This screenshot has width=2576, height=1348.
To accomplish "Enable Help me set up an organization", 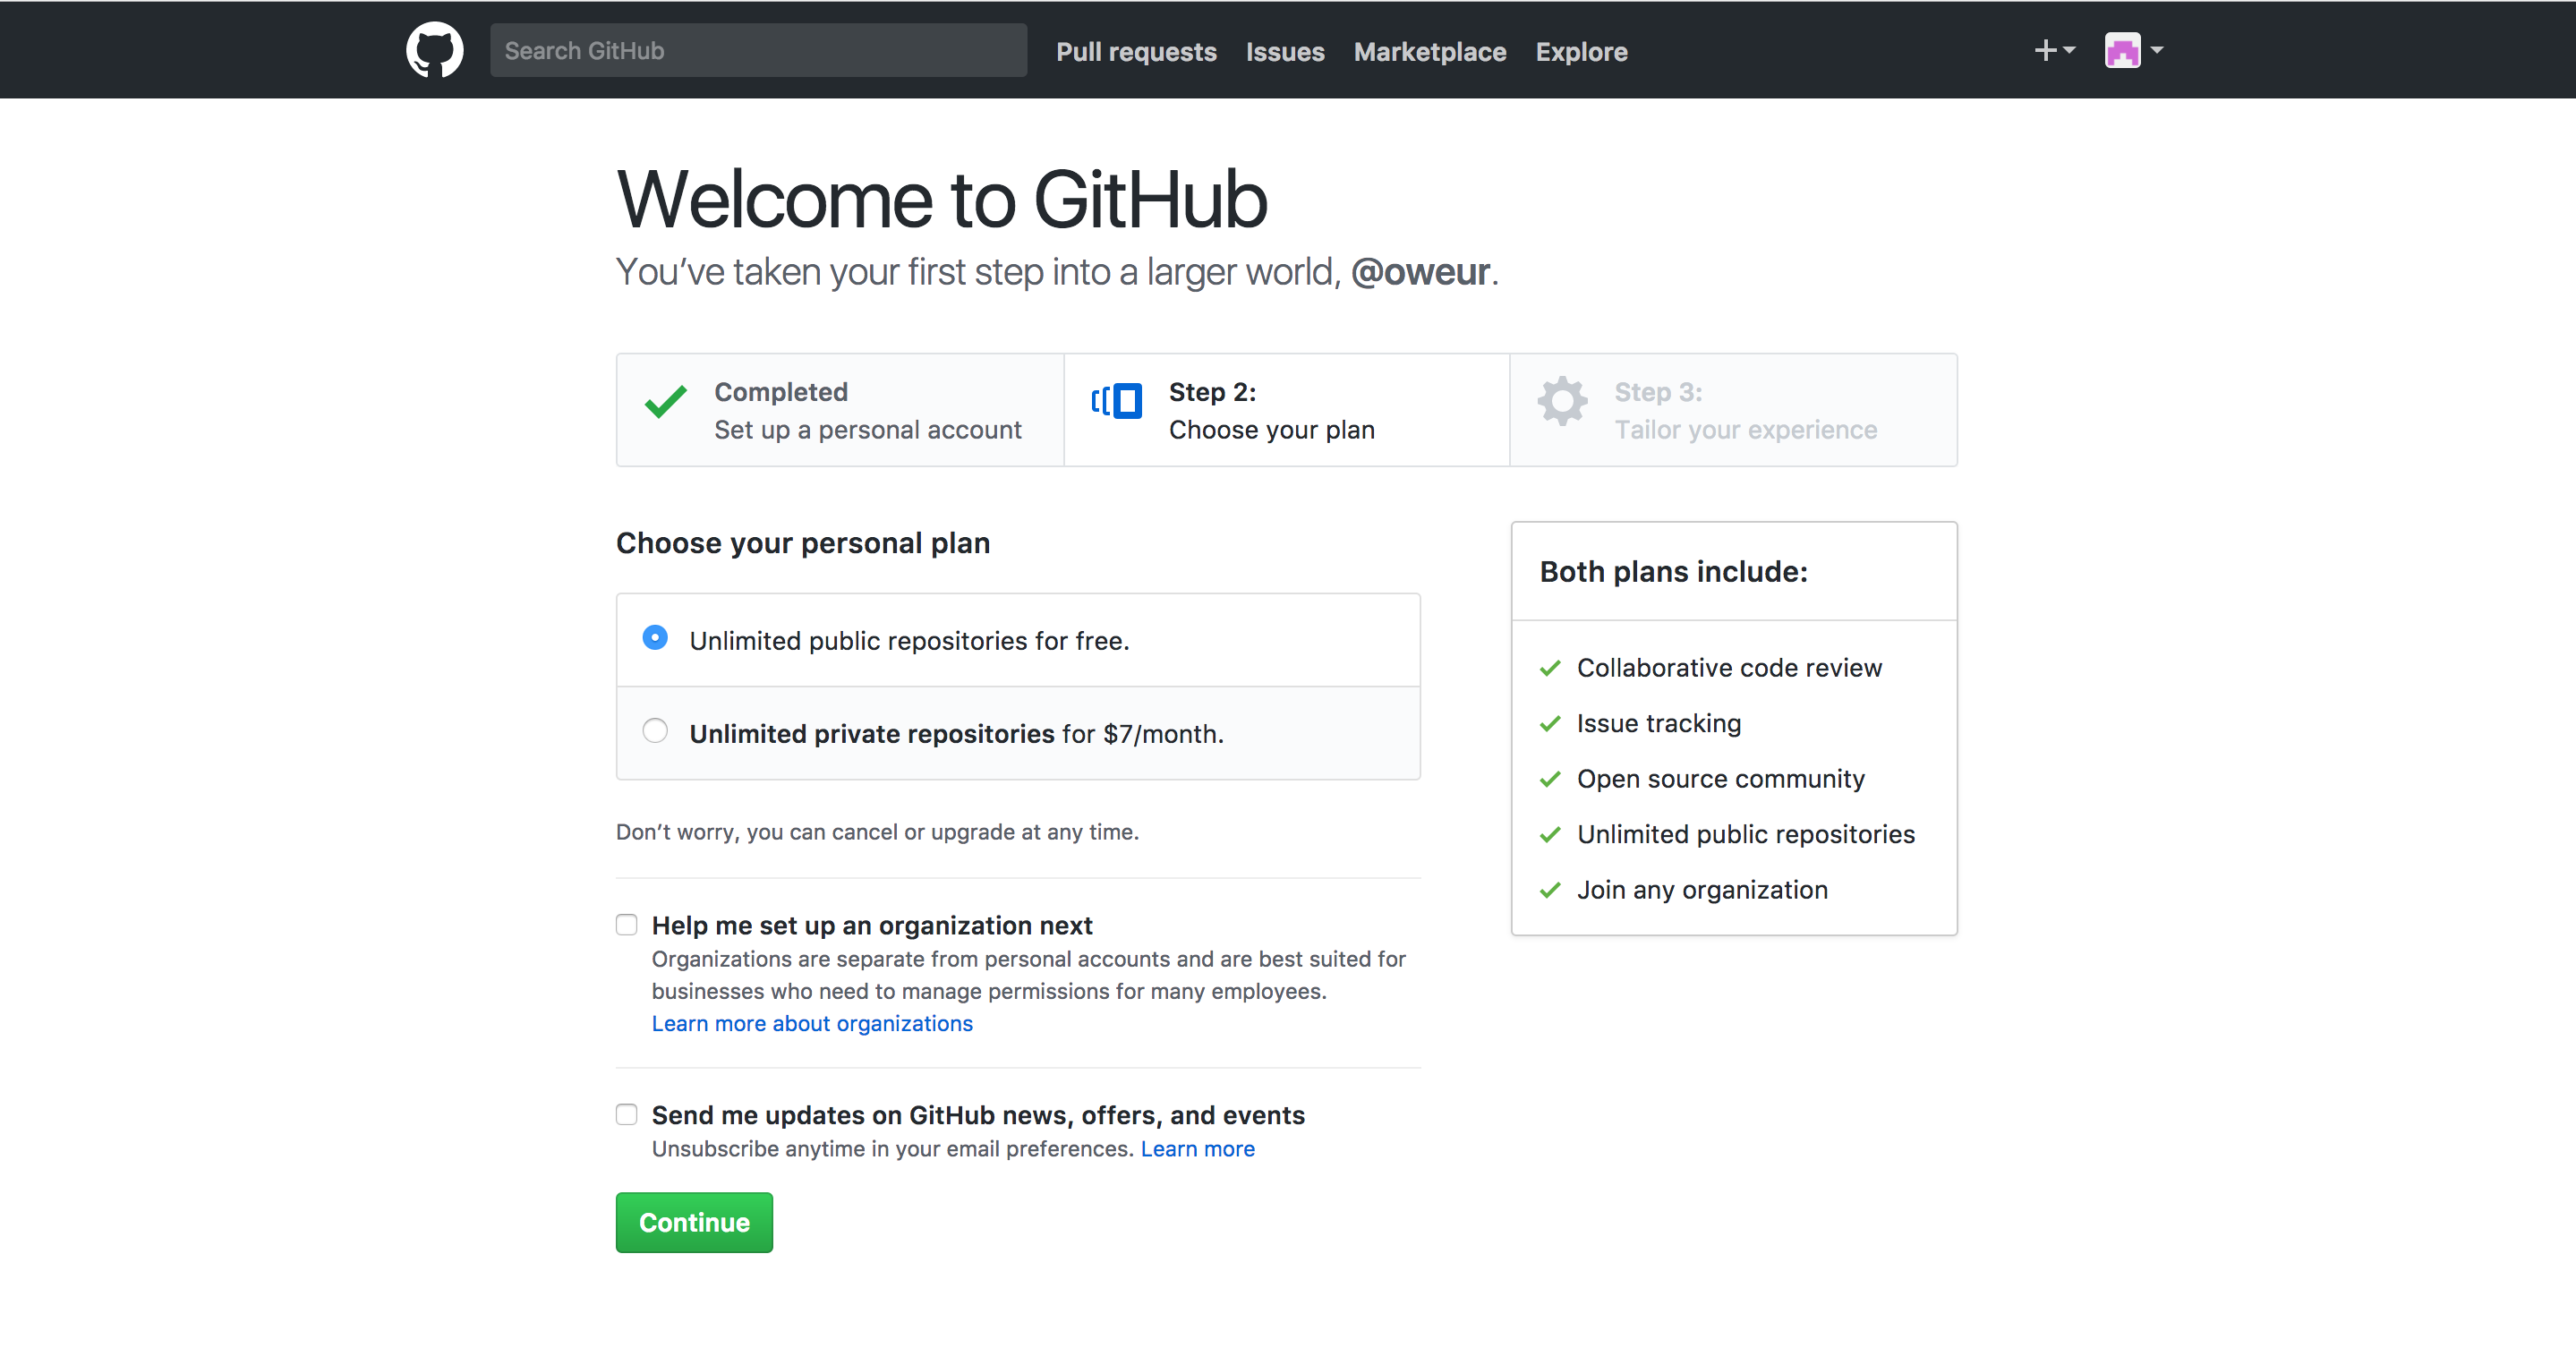I will [627, 925].
